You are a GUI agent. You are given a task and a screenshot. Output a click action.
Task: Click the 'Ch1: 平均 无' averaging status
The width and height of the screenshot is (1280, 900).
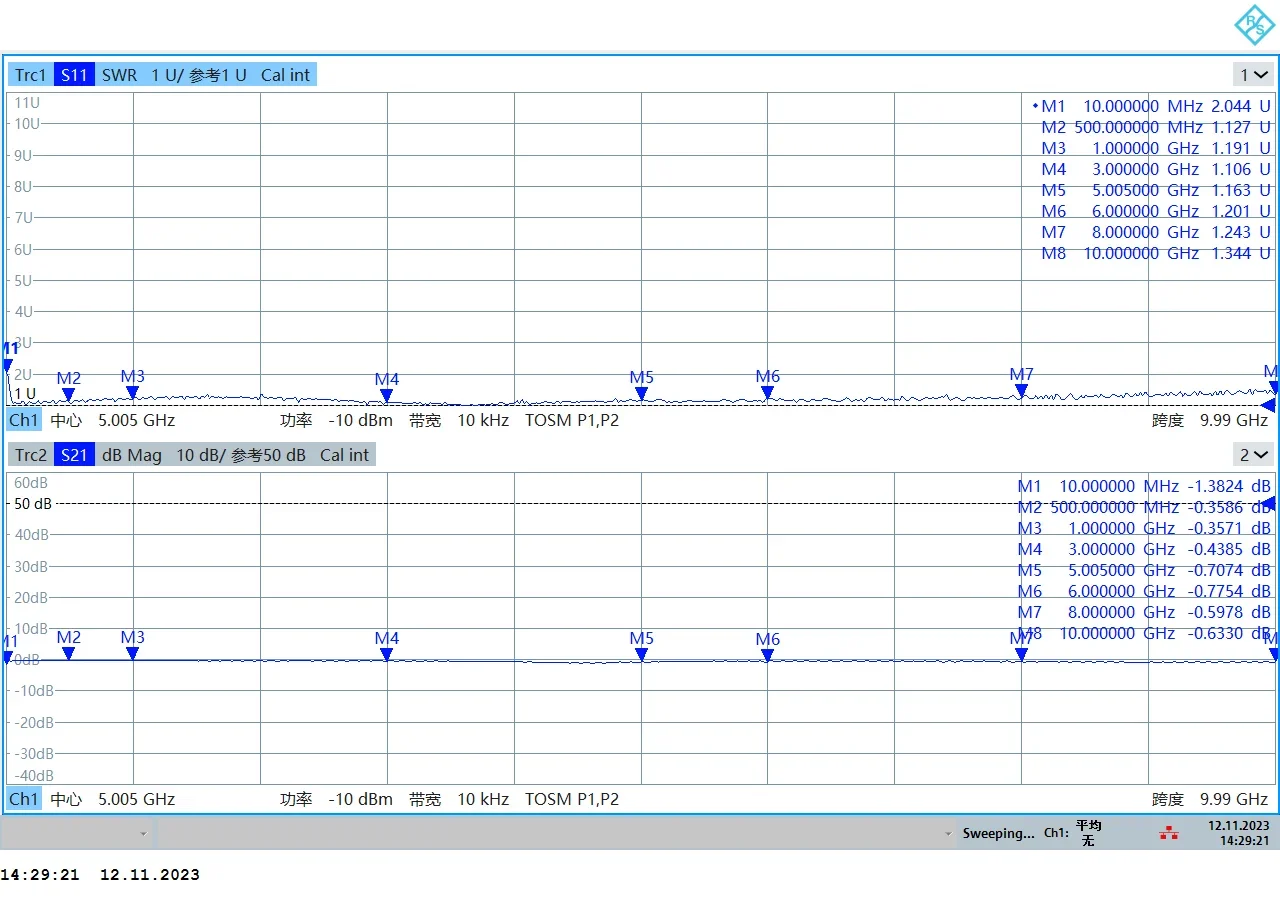tap(1073, 833)
